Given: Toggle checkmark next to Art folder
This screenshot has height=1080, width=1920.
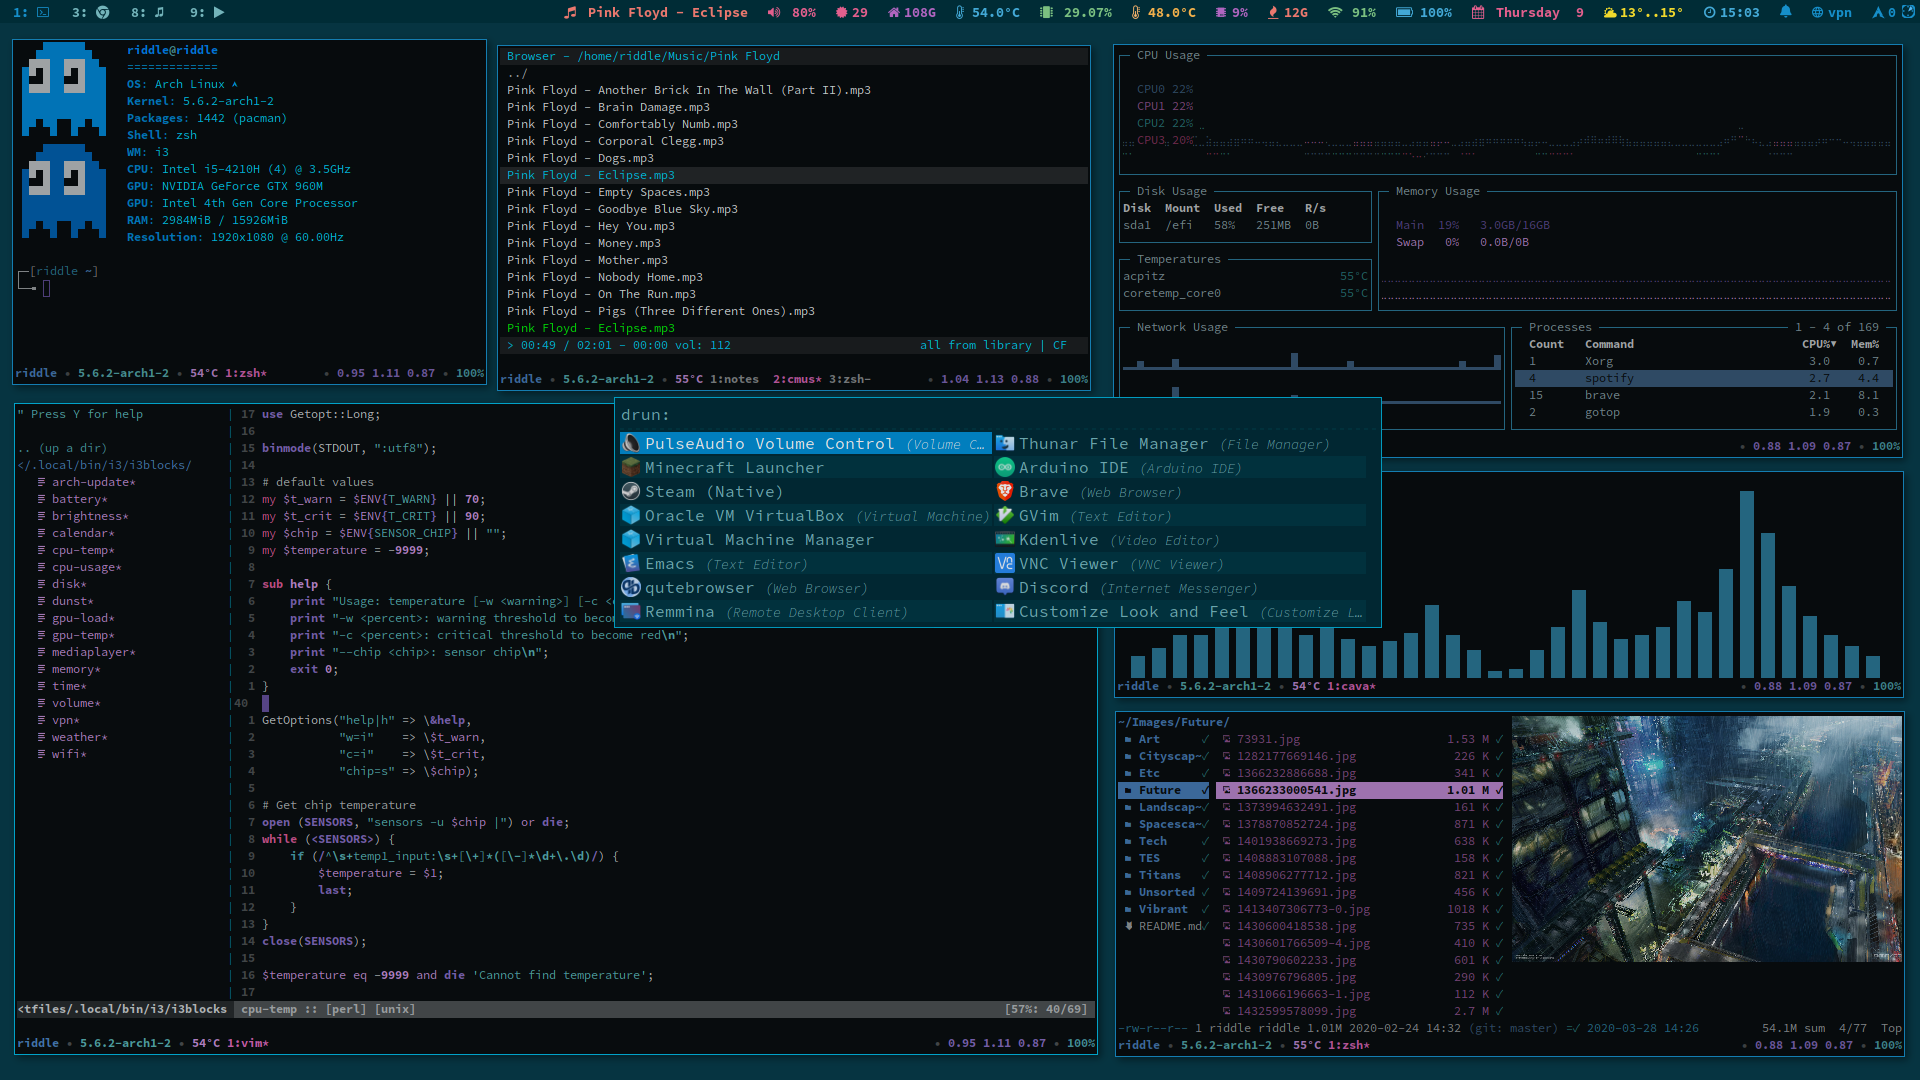Looking at the screenshot, I should (1205, 740).
